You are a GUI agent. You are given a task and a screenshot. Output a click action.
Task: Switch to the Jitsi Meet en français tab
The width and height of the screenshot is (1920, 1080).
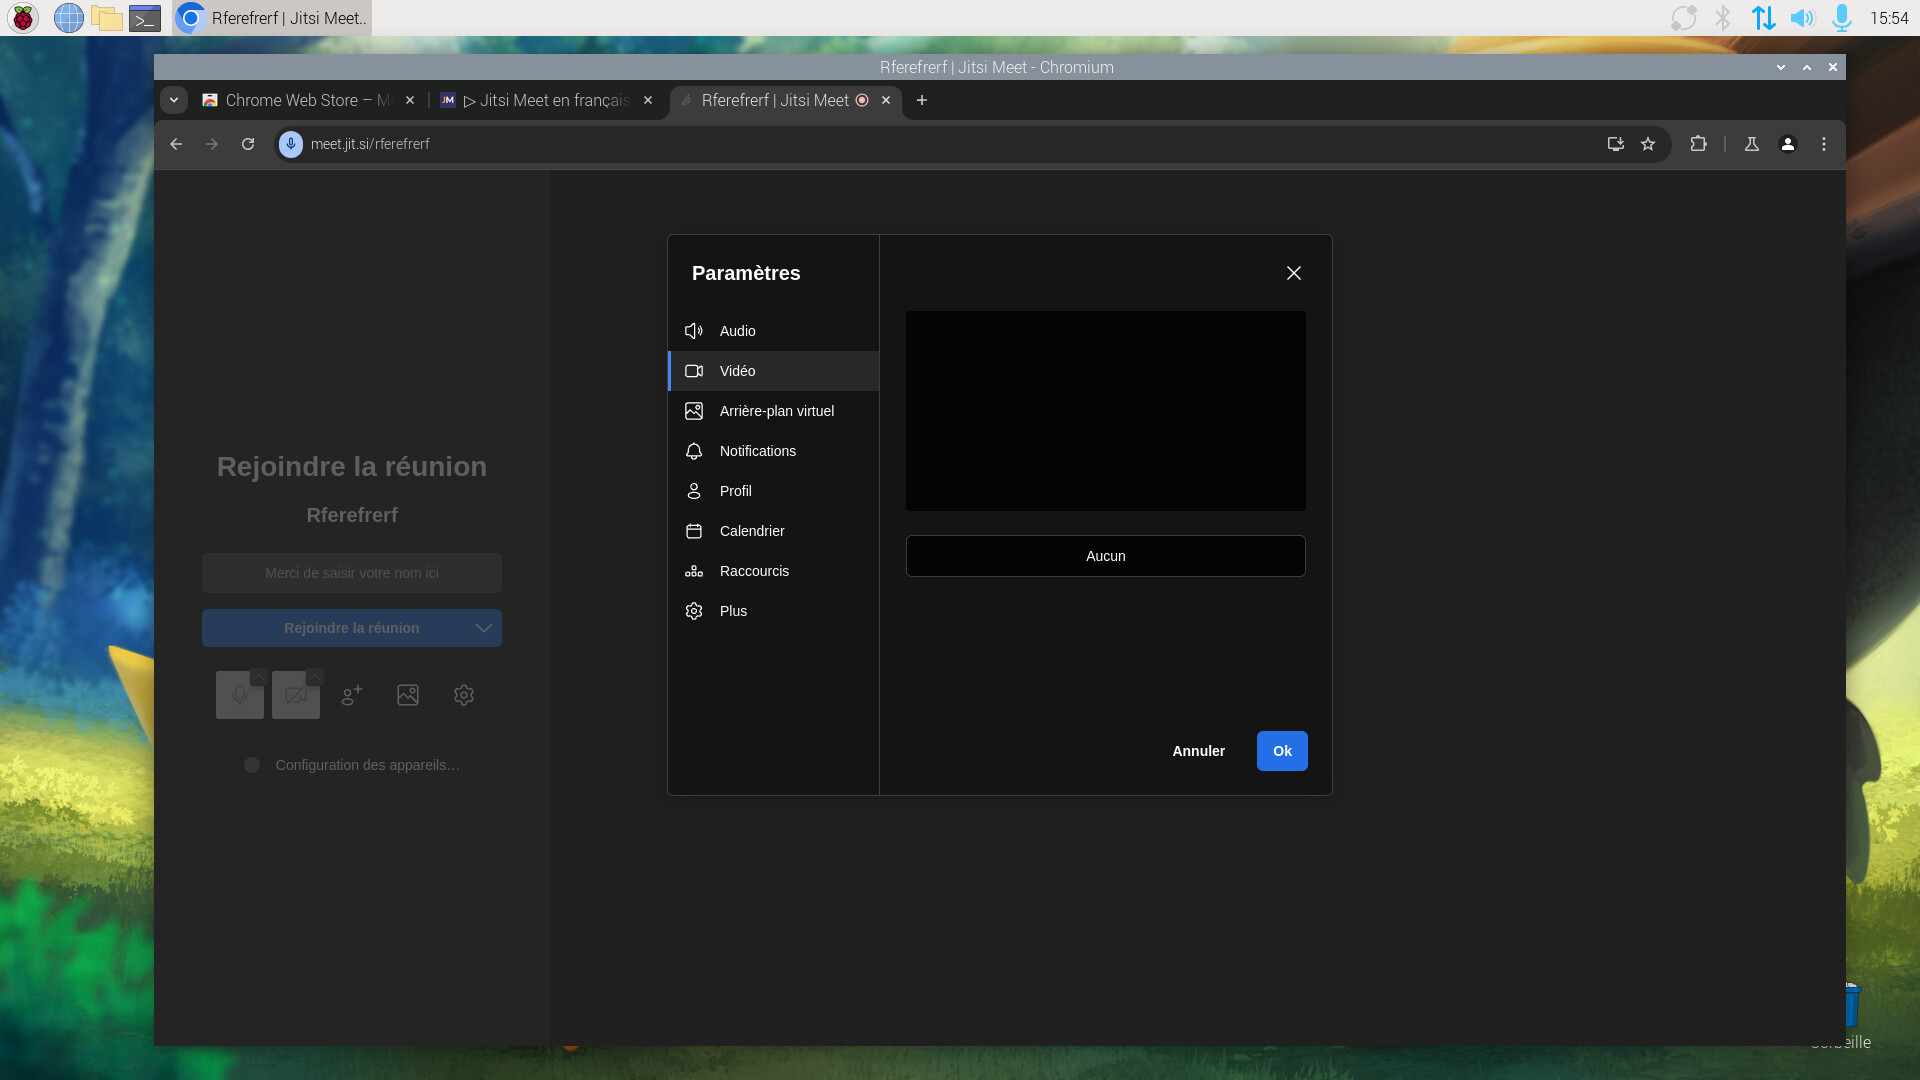(x=546, y=100)
